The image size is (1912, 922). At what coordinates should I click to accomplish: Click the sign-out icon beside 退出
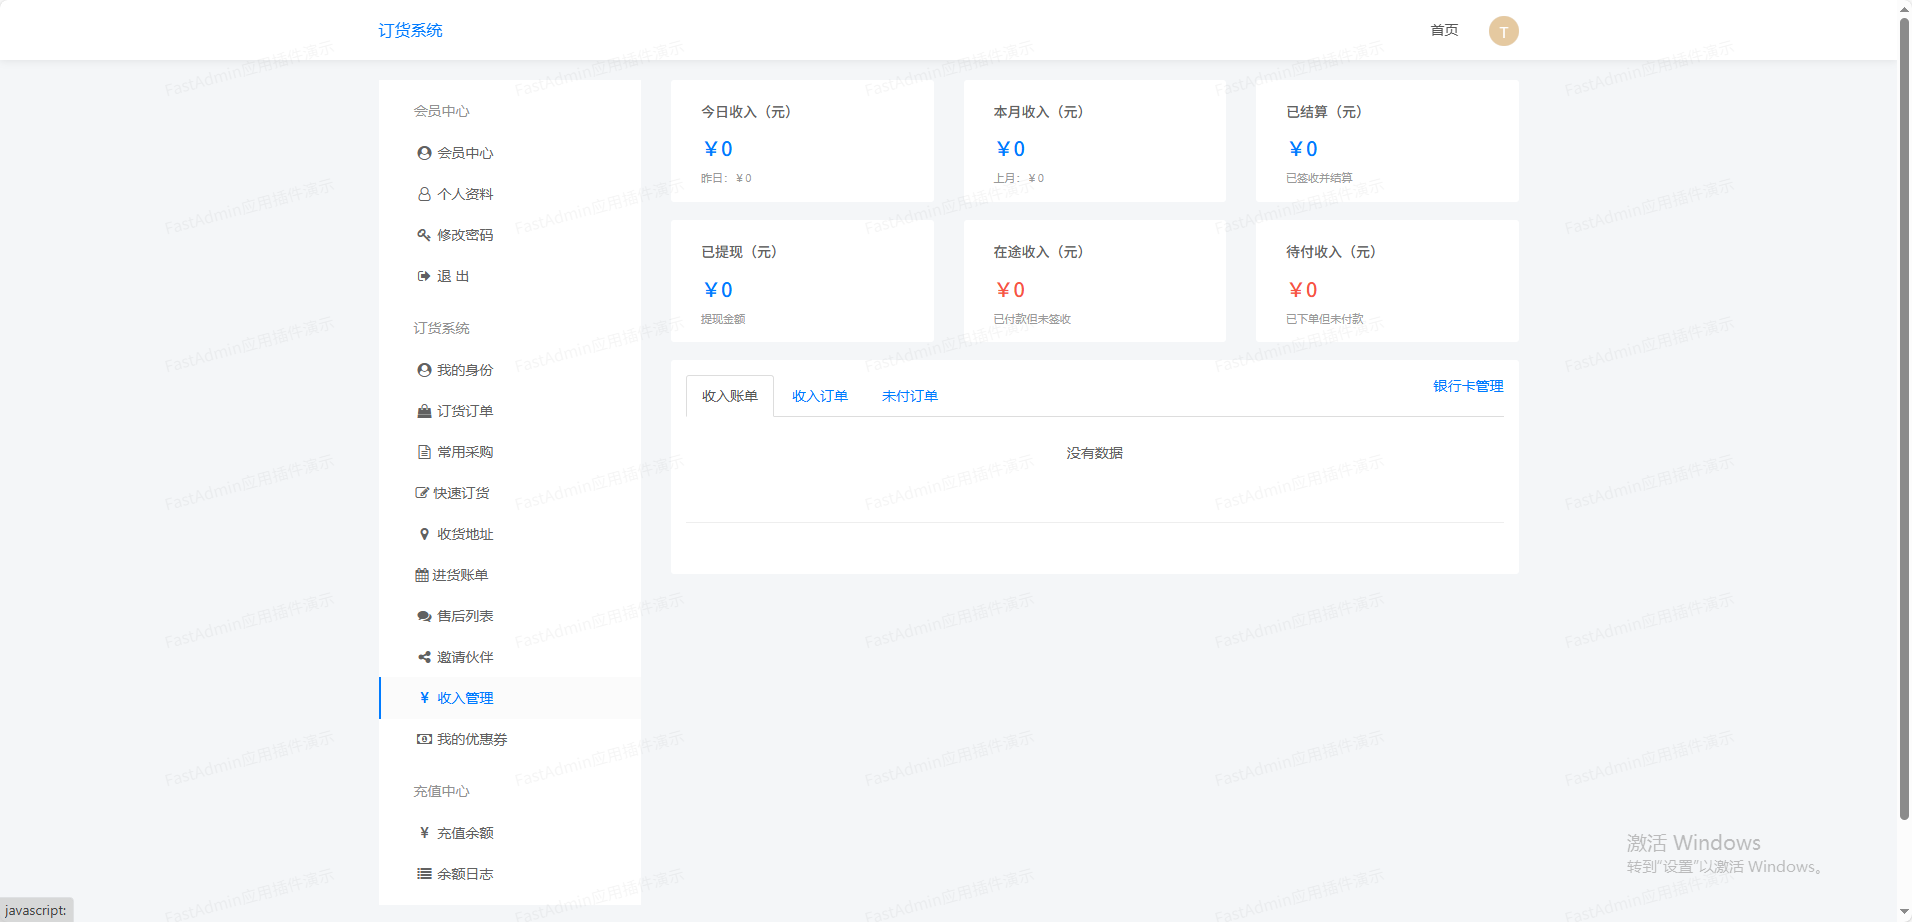[x=424, y=276]
